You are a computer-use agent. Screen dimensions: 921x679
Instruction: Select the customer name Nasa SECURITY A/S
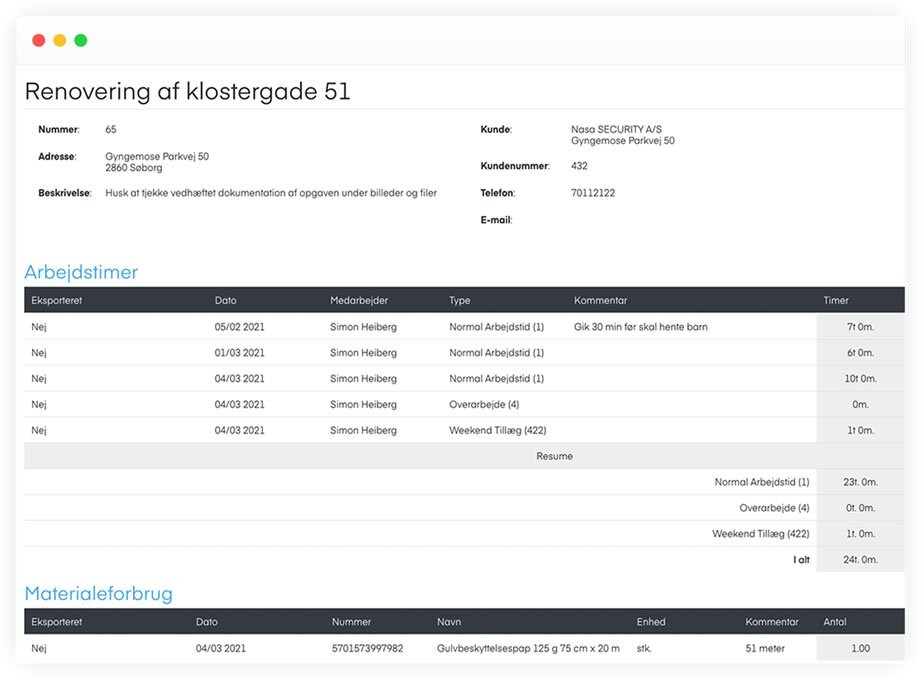[616, 130]
